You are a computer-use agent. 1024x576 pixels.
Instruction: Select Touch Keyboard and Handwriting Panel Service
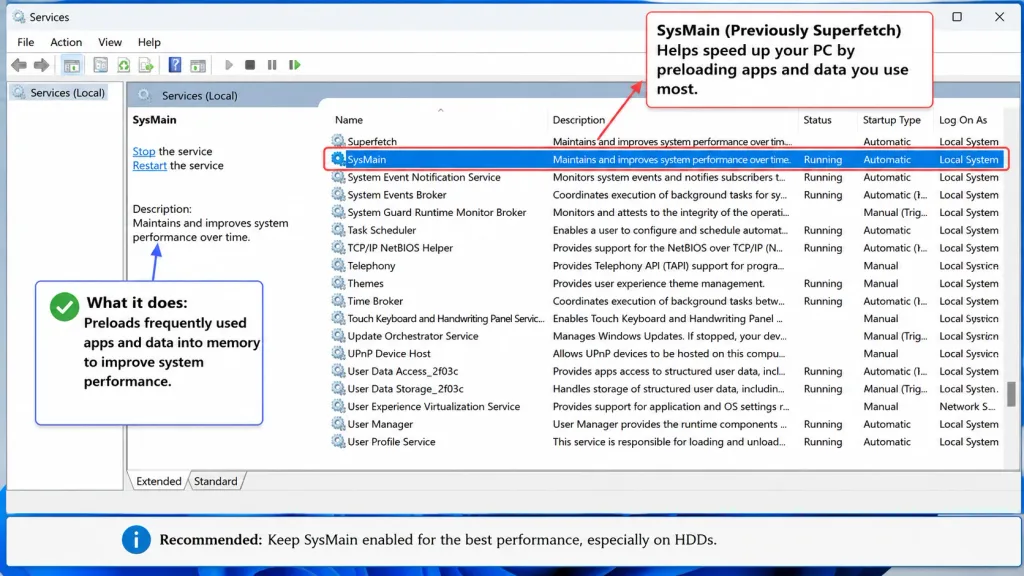pos(445,318)
